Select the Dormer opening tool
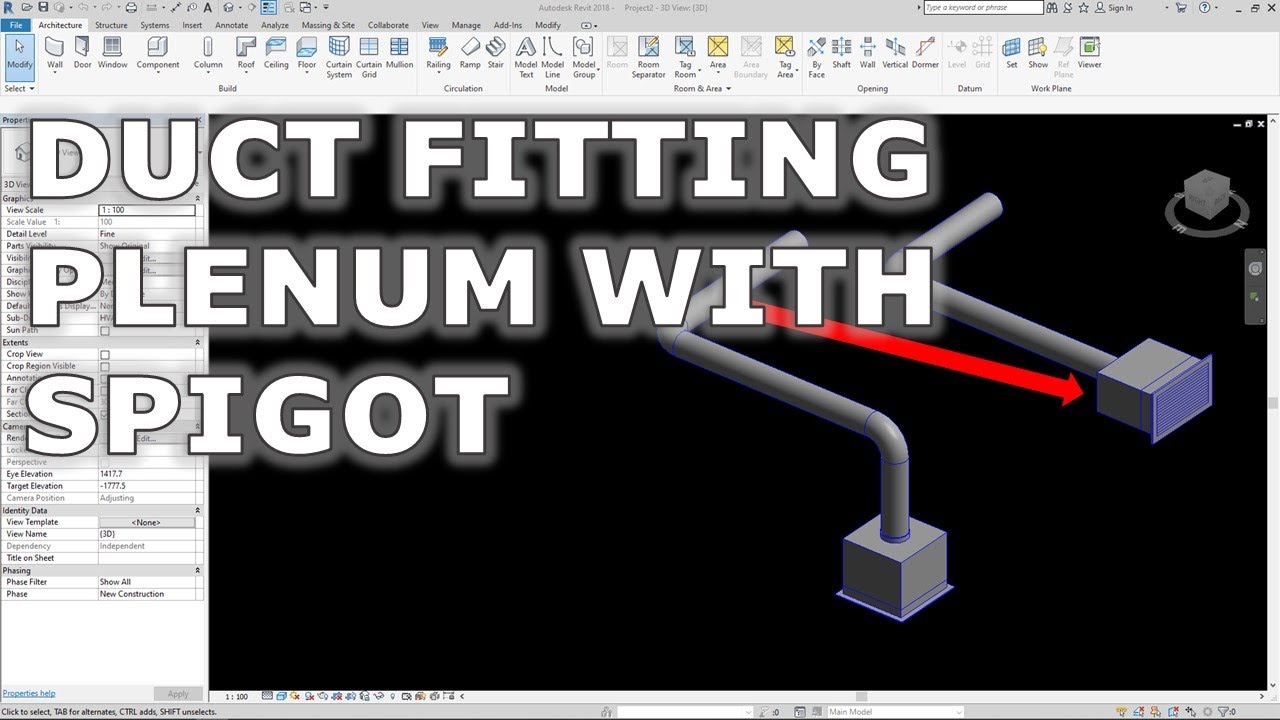The width and height of the screenshot is (1280, 720). coord(925,54)
